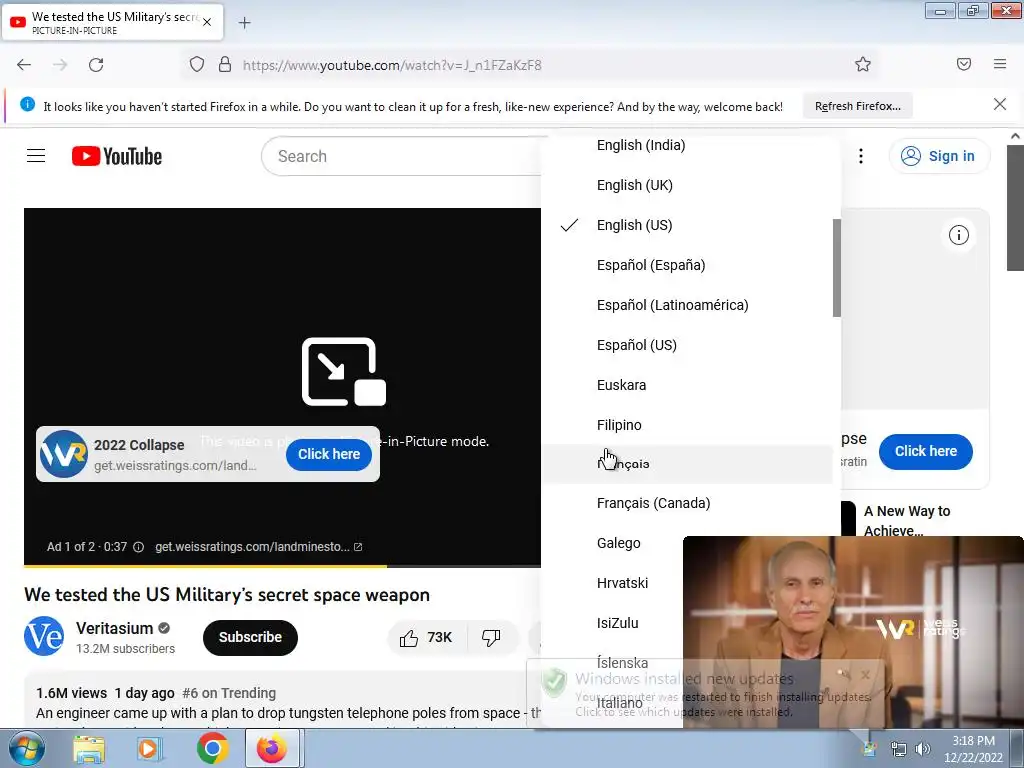Image resolution: width=1024 pixels, height=768 pixels.
Task: Bookmark this page with the star icon
Action: click(x=863, y=64)
